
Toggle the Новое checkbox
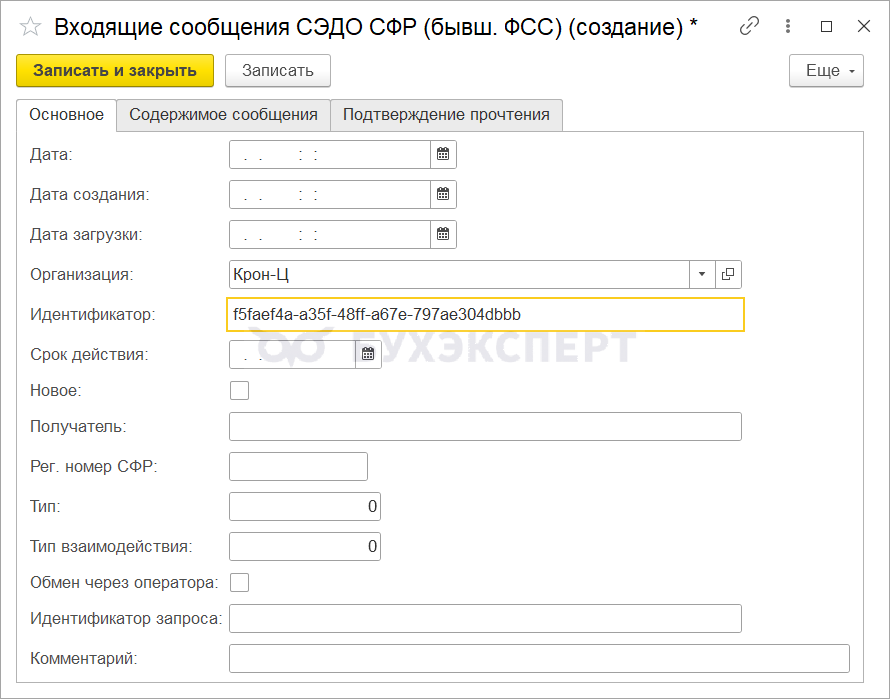(x=239, y=390)
